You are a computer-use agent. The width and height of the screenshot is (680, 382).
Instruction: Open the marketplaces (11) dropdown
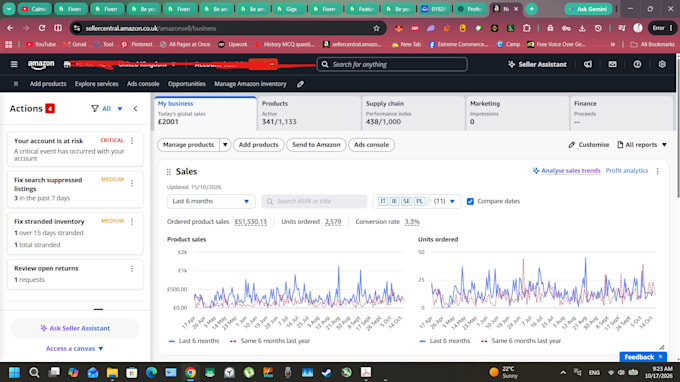tap(417, 201)
